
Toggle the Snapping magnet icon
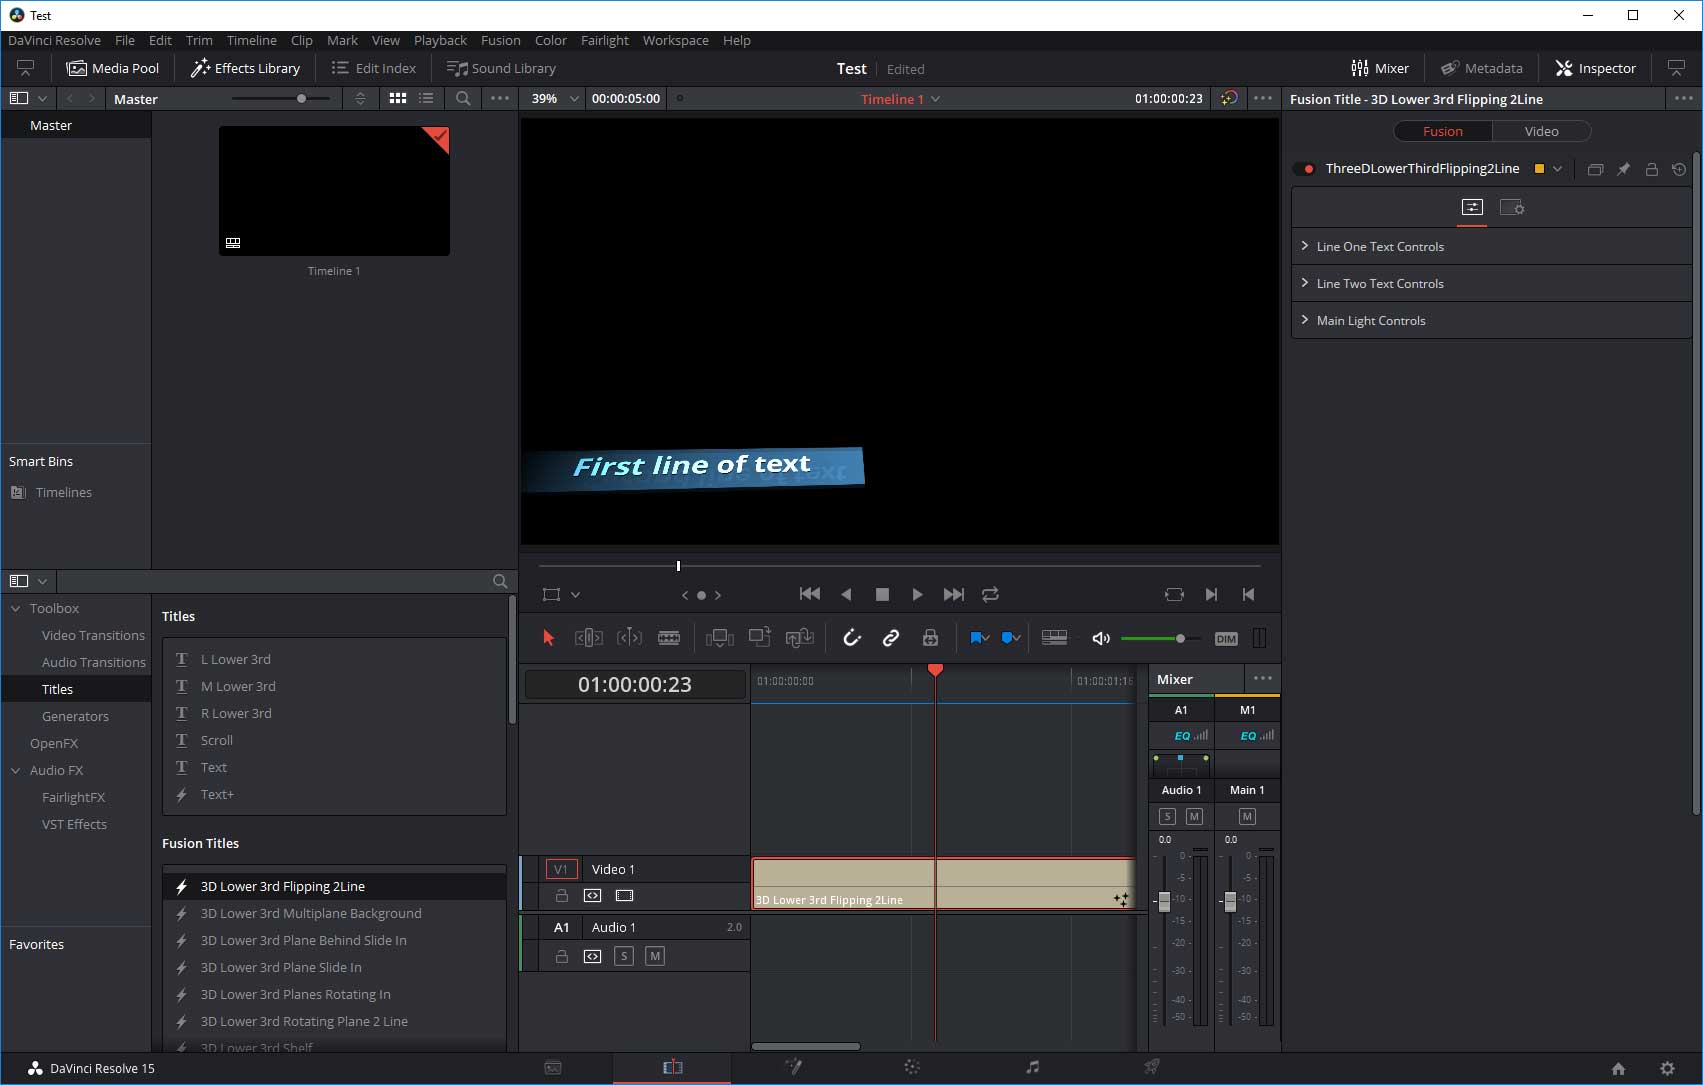pyautogui.click(x=851, y=638)
